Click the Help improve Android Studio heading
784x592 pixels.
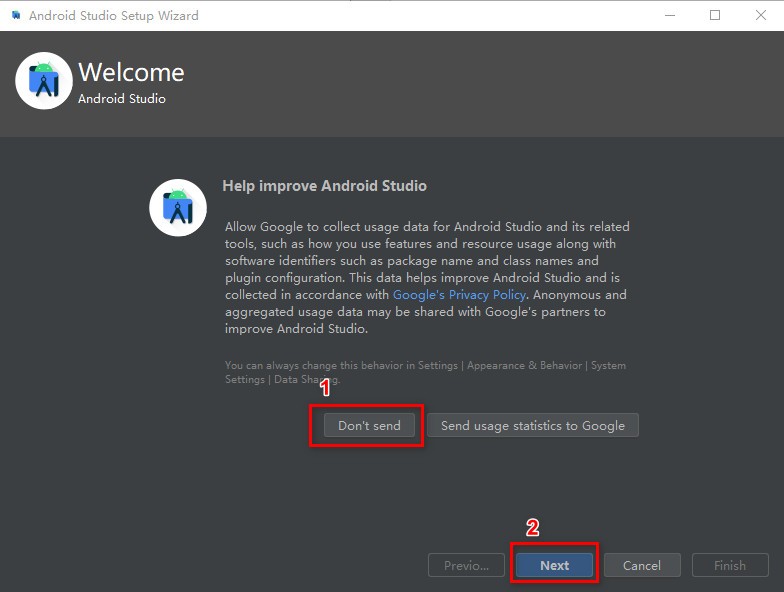pyautogui.click(x=324, y=186)
